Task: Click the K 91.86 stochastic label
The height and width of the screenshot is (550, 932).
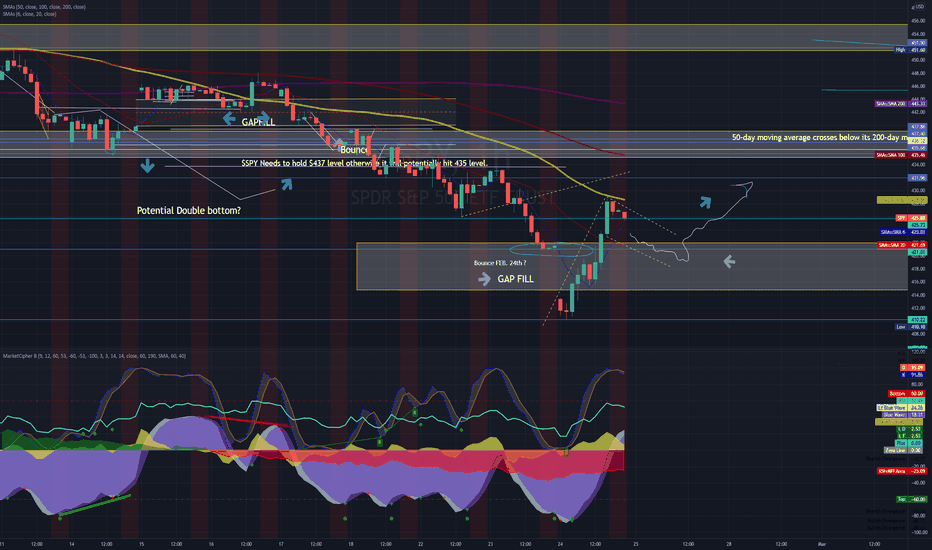Action: point(912,375)
